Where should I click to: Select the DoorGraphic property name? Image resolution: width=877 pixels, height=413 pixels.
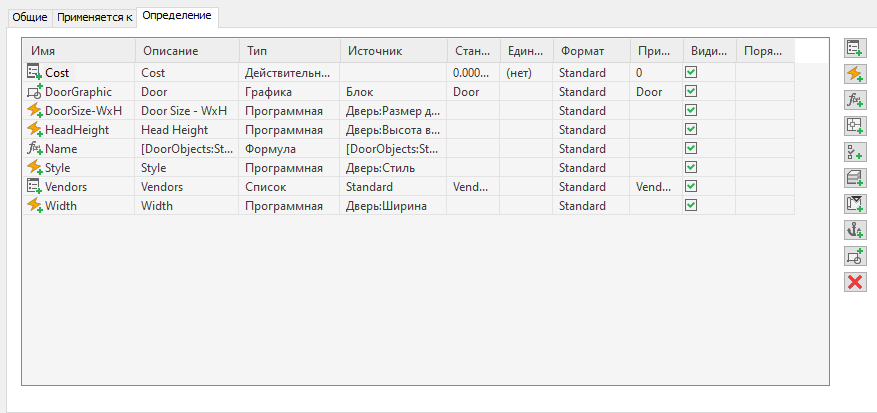[x=78, y=92]
